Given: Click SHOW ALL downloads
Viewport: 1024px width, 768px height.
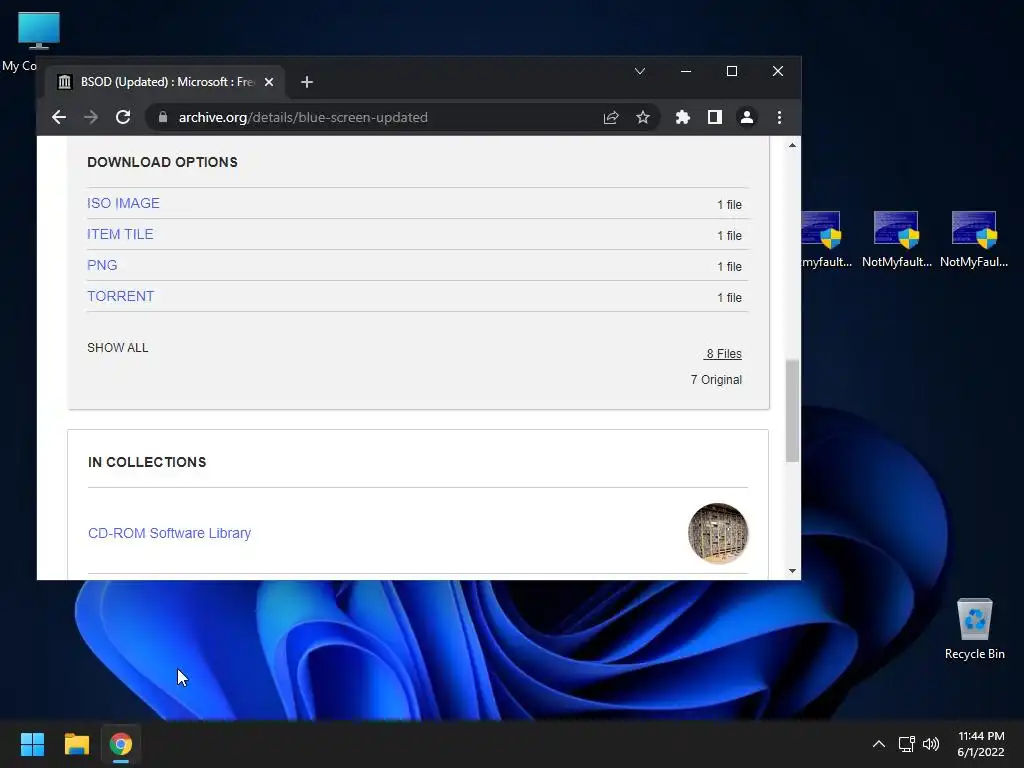Looking at the screenshot, I should coord(118,347).
